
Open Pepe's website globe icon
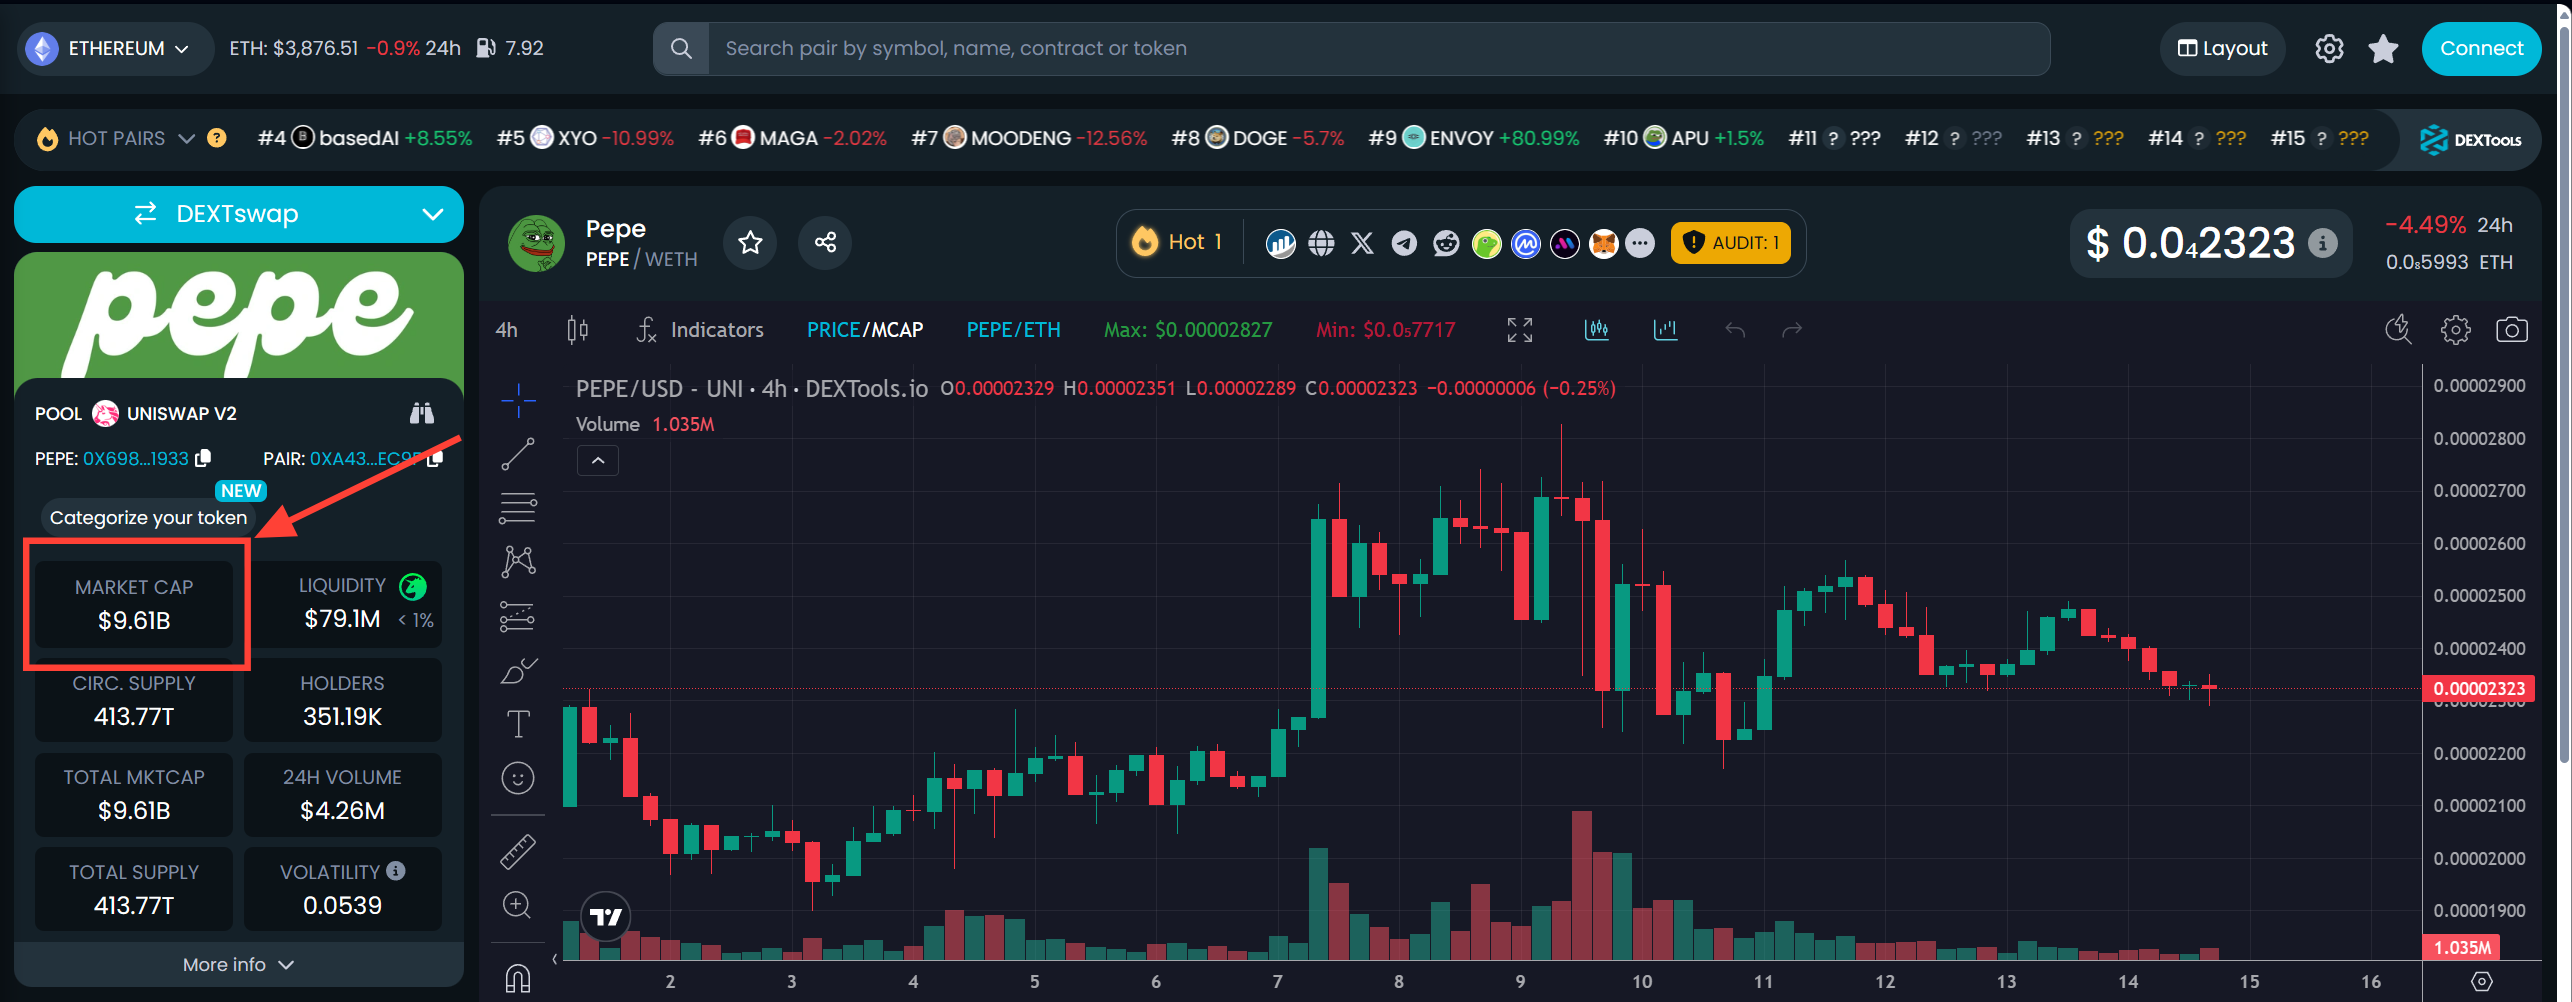[1321, 243]
